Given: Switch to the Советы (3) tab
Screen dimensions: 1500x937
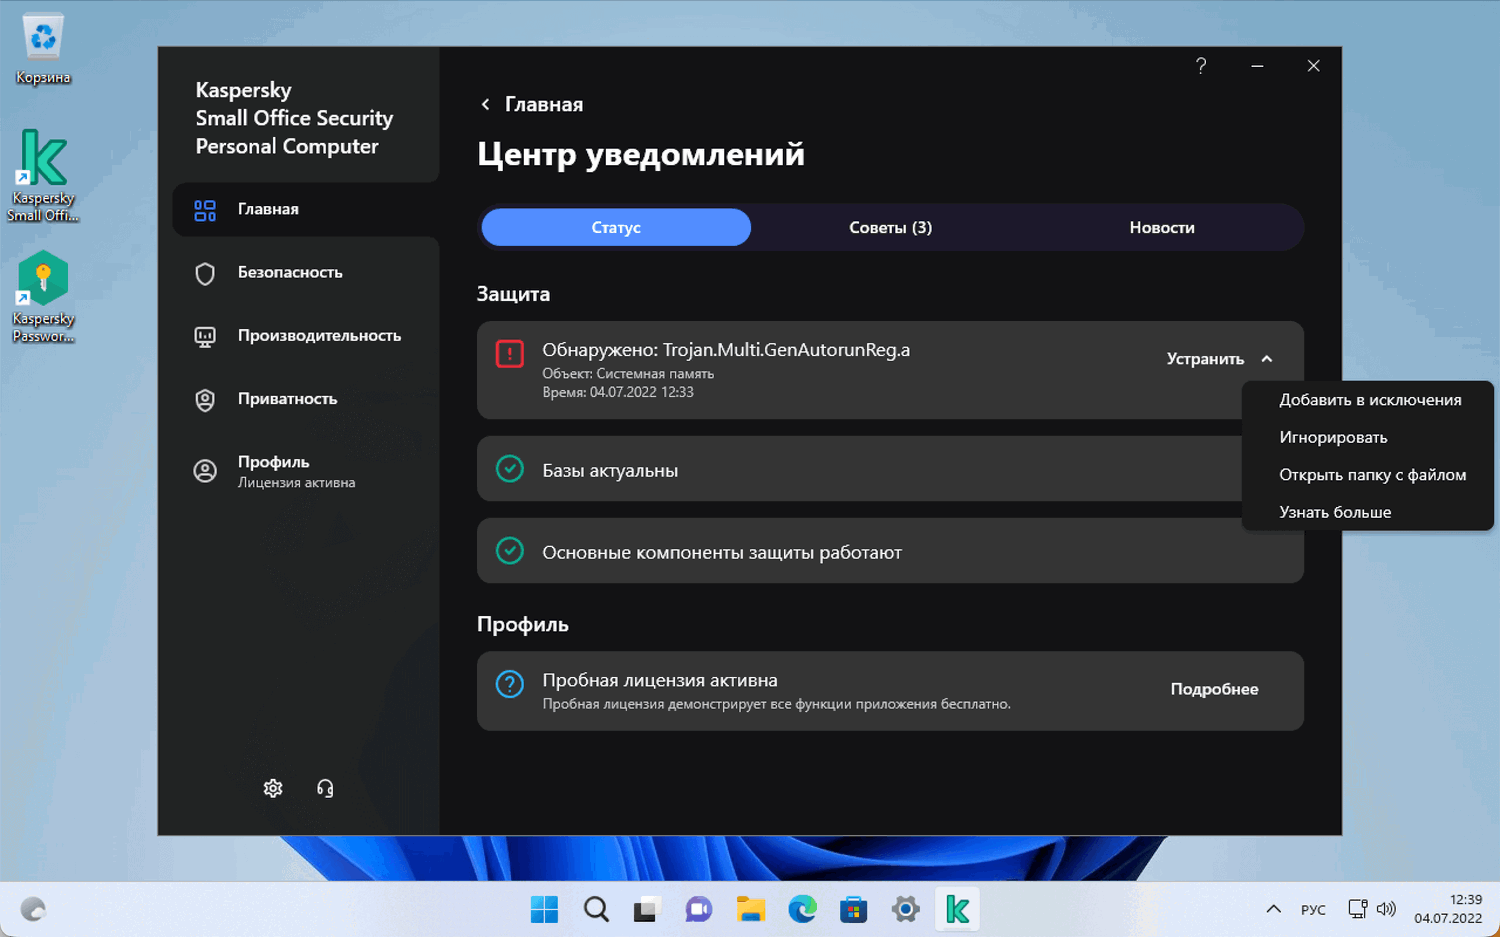Looking at the screenshot, I should pyautogui.click(x=890, y=228).
